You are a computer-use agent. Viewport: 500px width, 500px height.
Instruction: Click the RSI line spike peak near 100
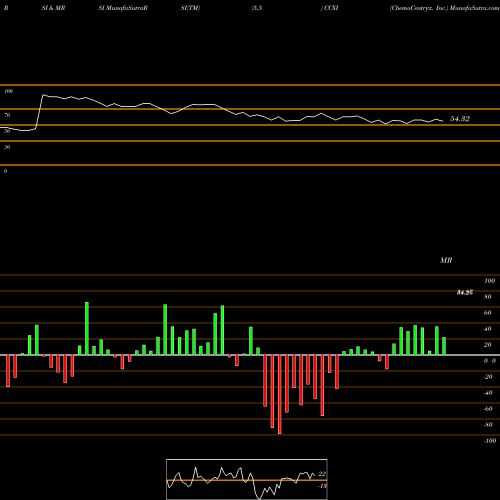coord(43,95)
